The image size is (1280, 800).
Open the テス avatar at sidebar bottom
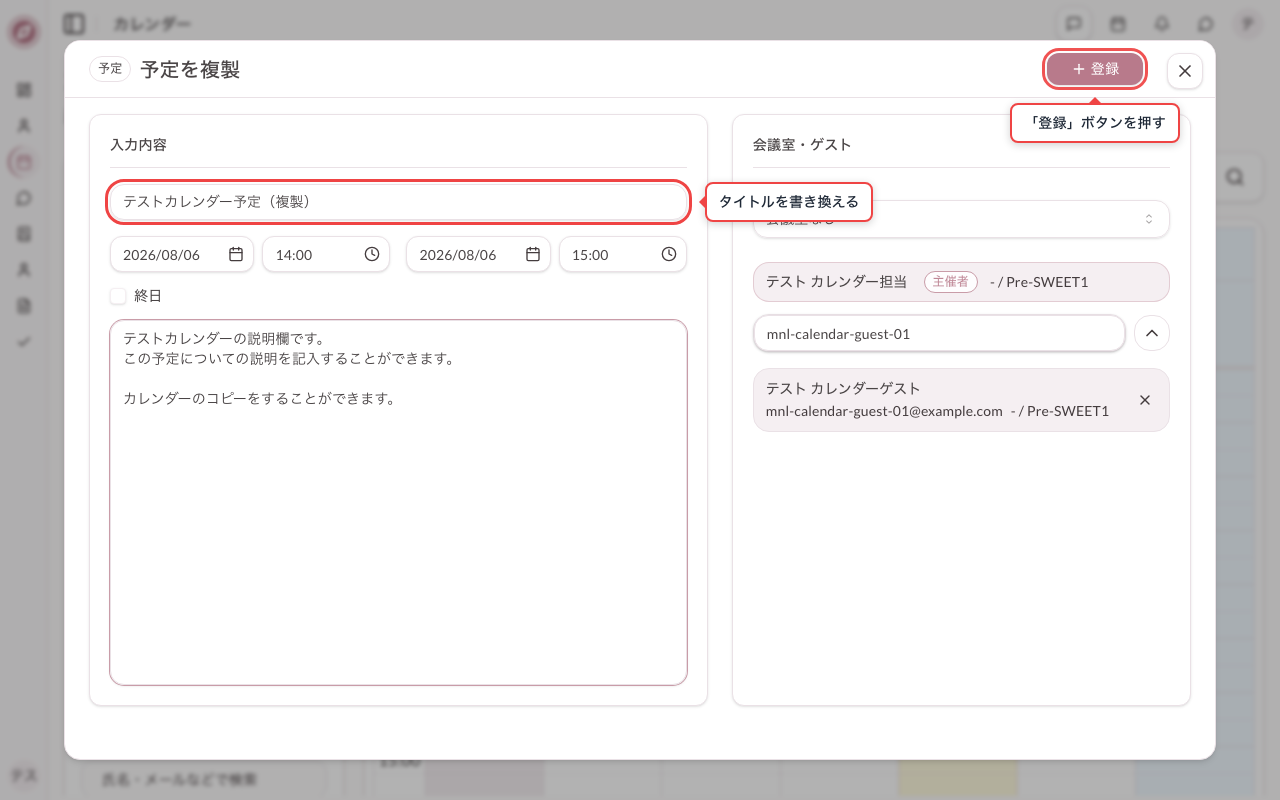point(24,774)
